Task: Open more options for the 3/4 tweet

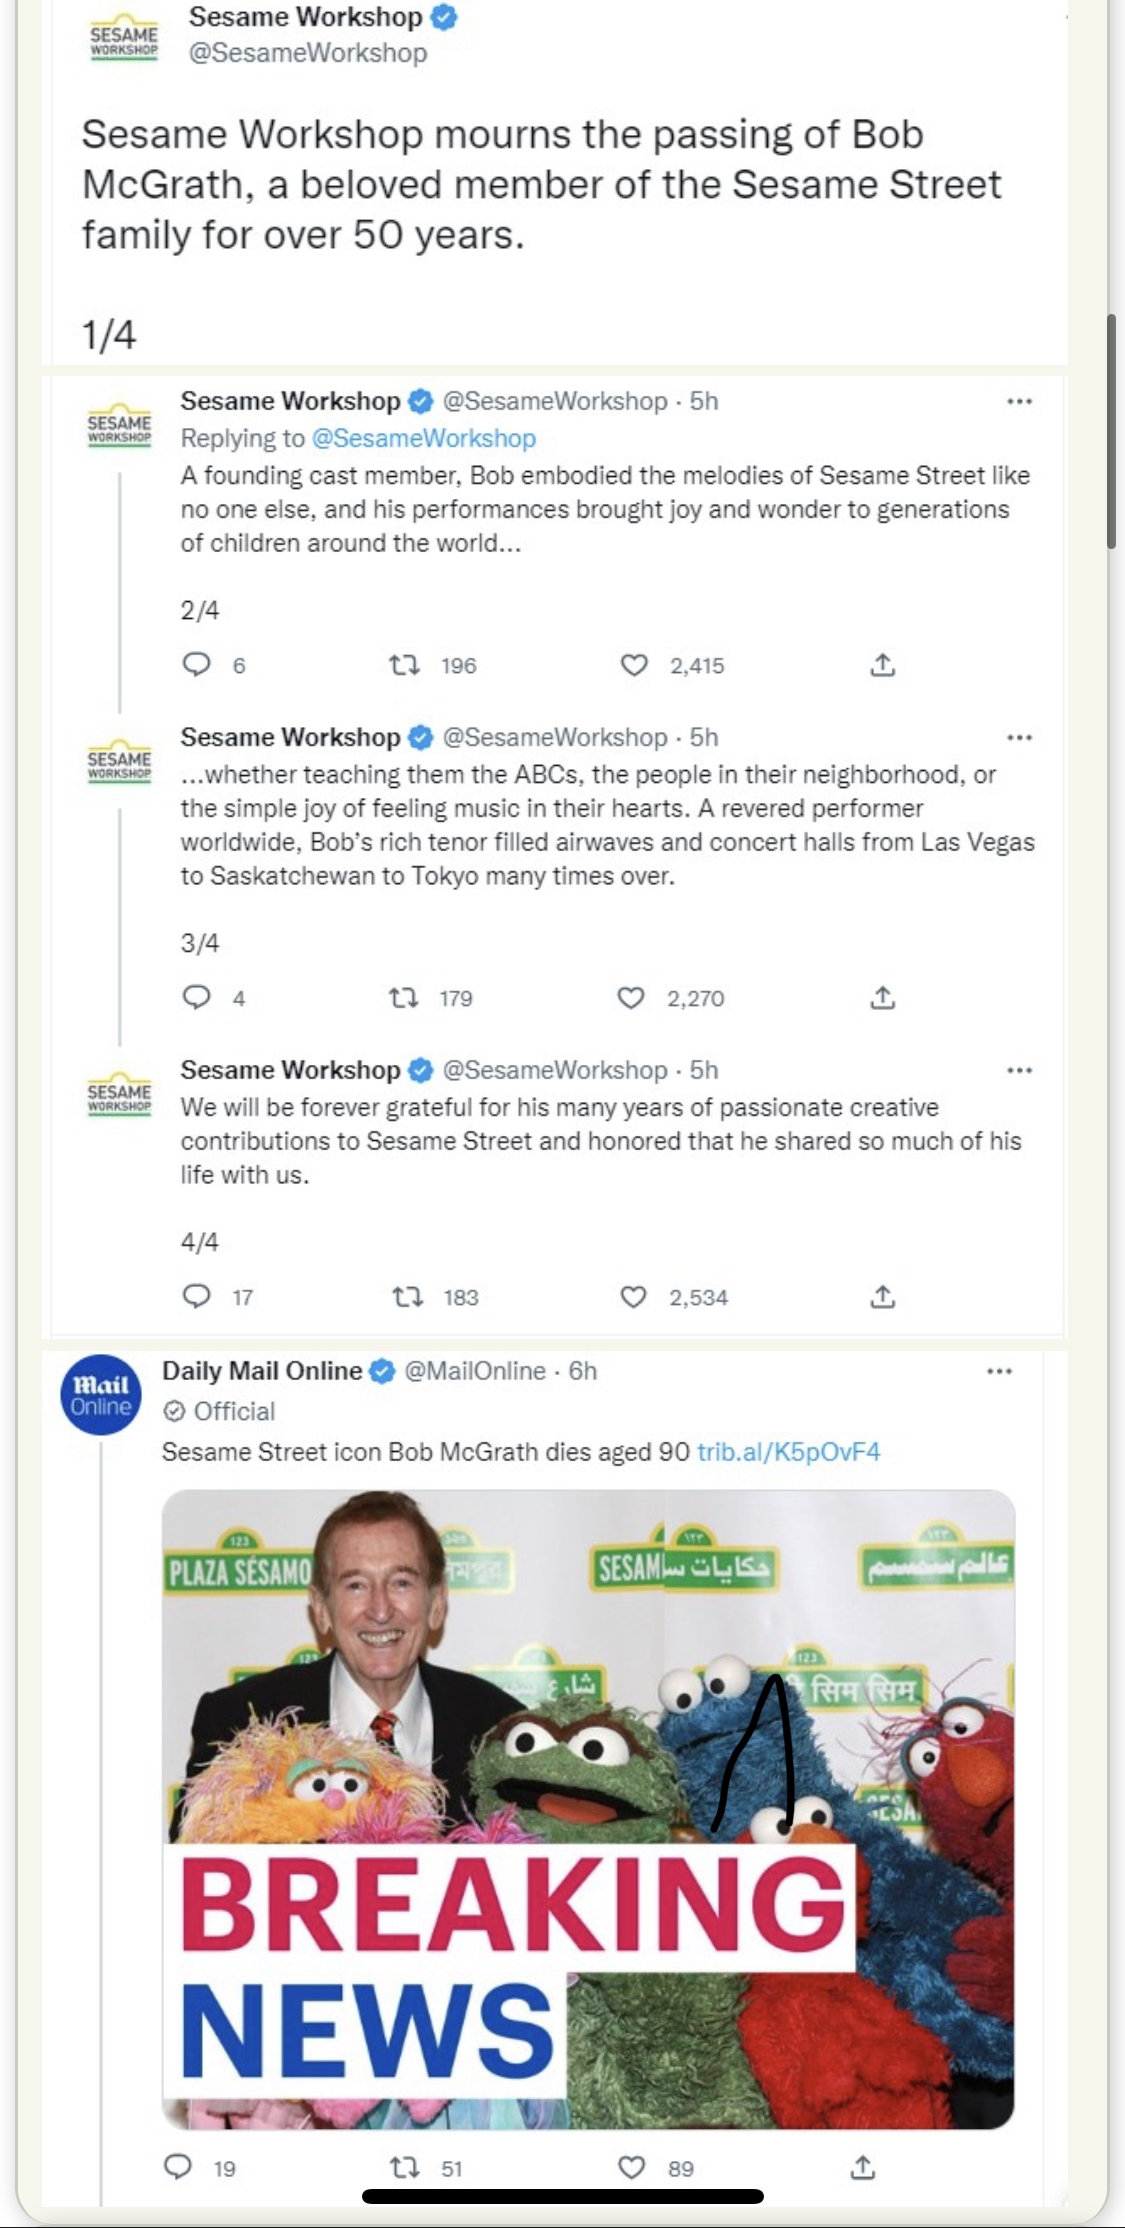Action: [1019, 738]
